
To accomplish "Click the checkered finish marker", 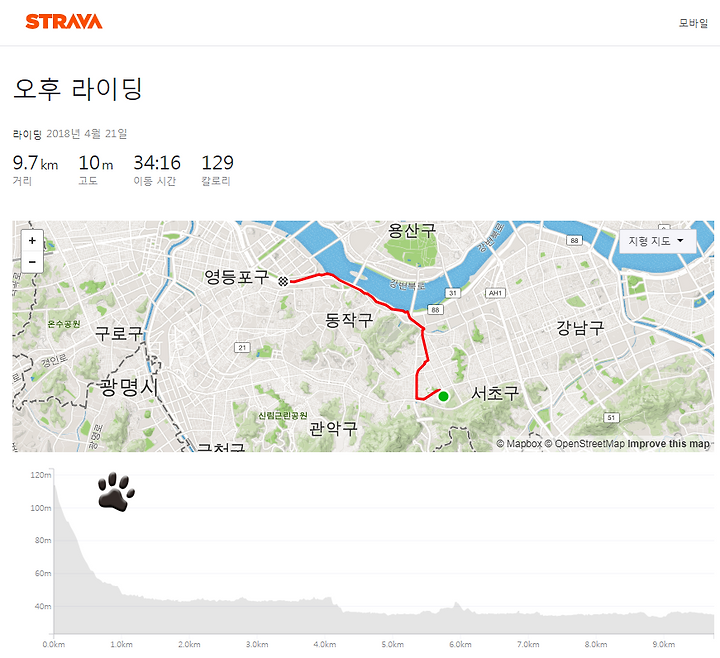I will tap(283, 281).
